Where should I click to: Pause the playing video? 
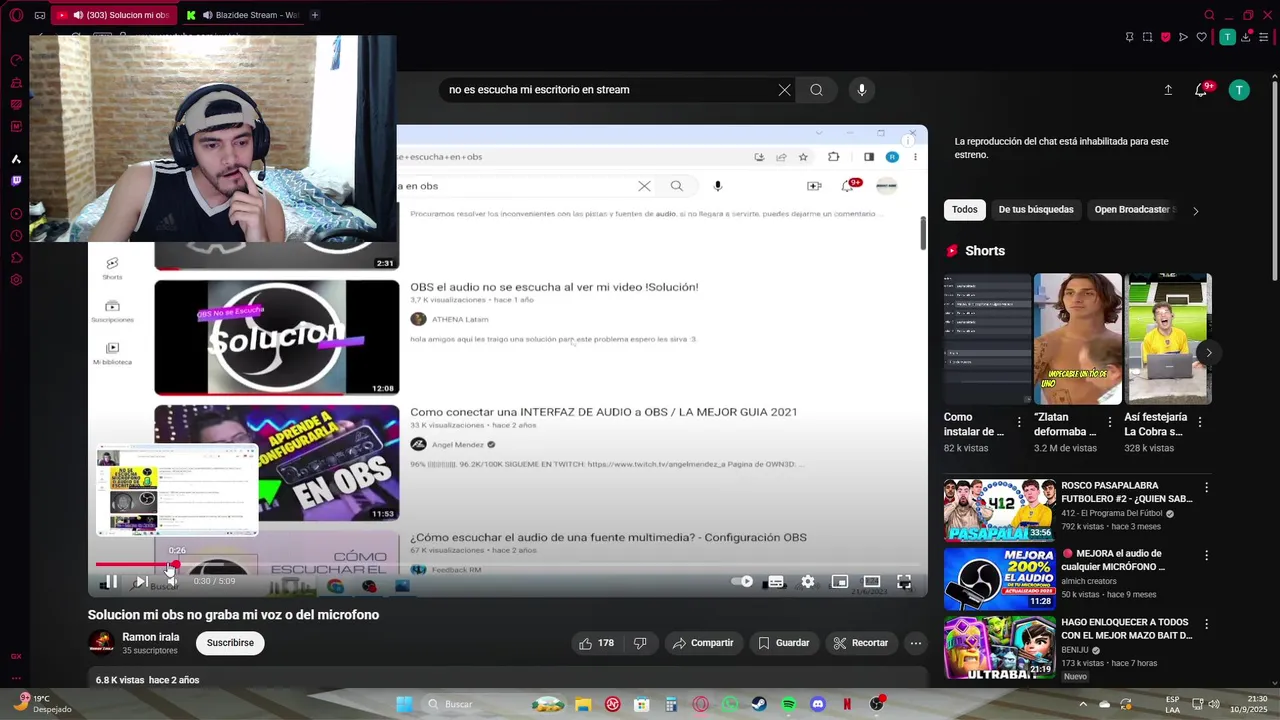tap(111, 581)
